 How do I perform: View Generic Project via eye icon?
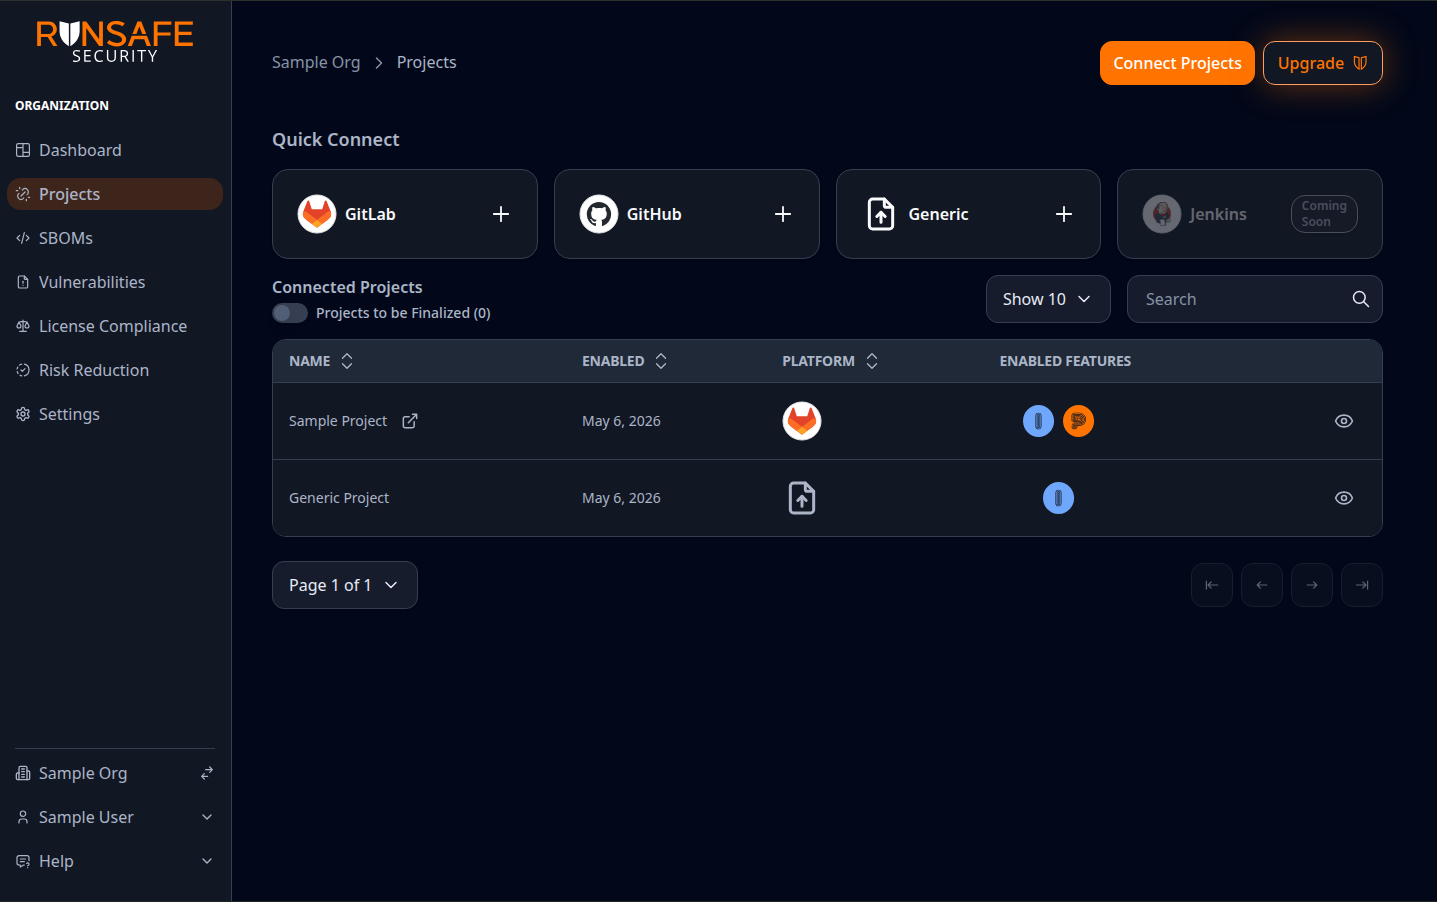pos(1344,498)
